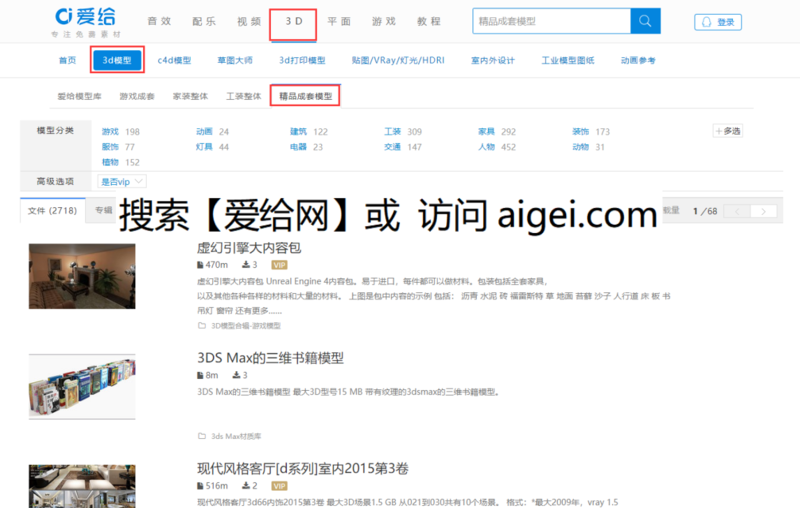Open the 音效 top navigation item
Viewport: 800px width, 508px height.
click(159, 21)
